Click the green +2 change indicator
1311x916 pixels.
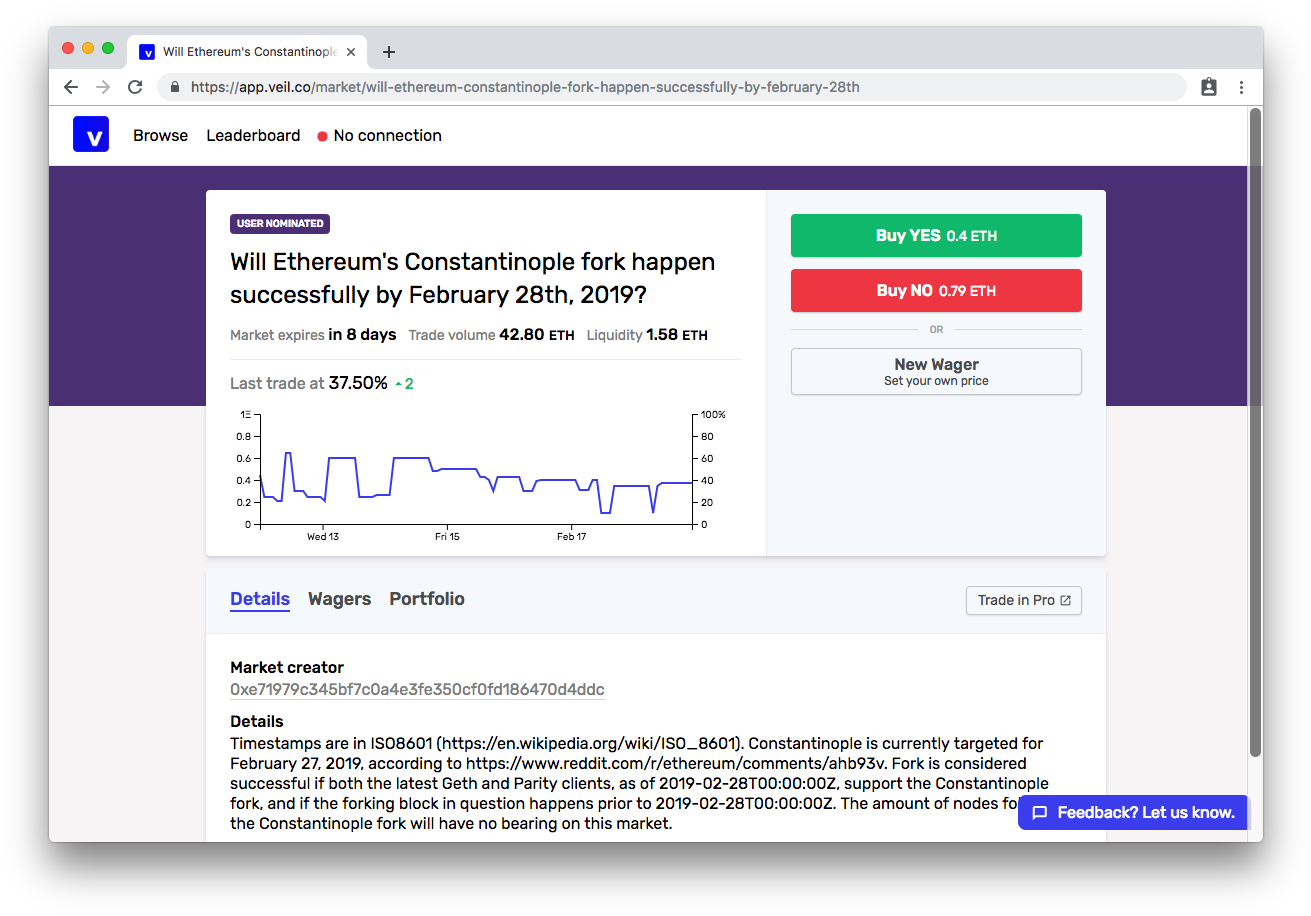pos(404,384)
